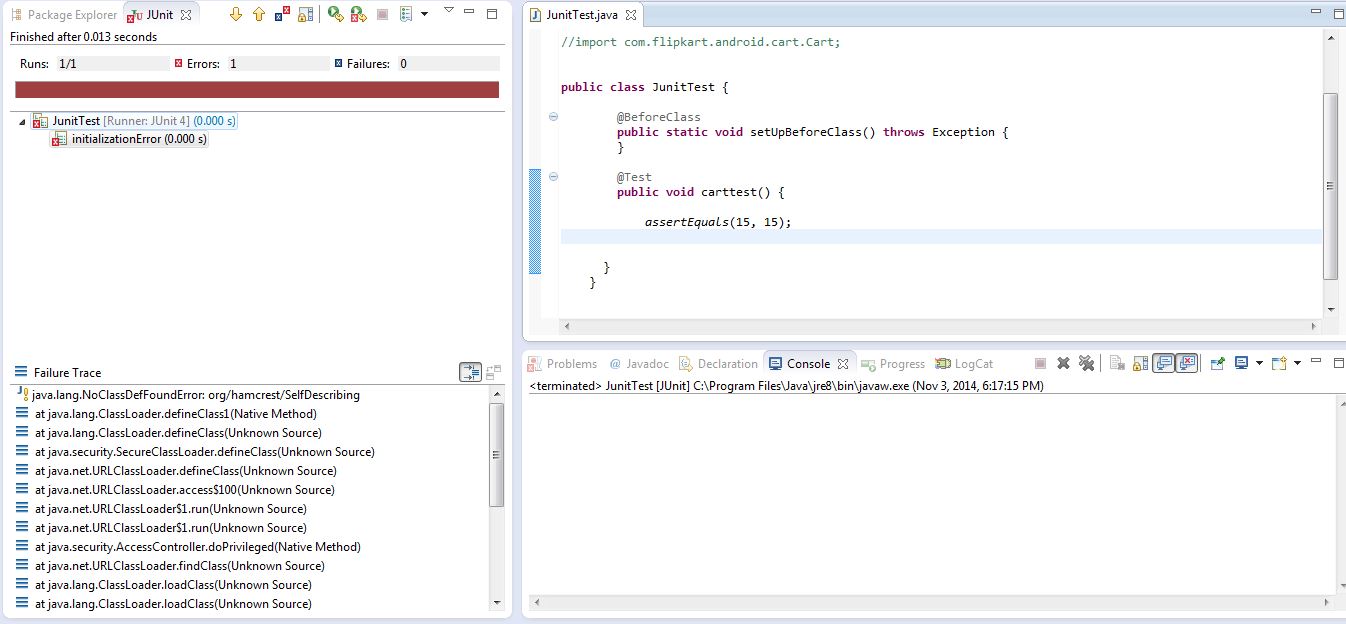The width and height of the screenshot is (1346, 624).
Task: Rerun test with failures first
Action: pyautogui.click(x=358, y=14)
